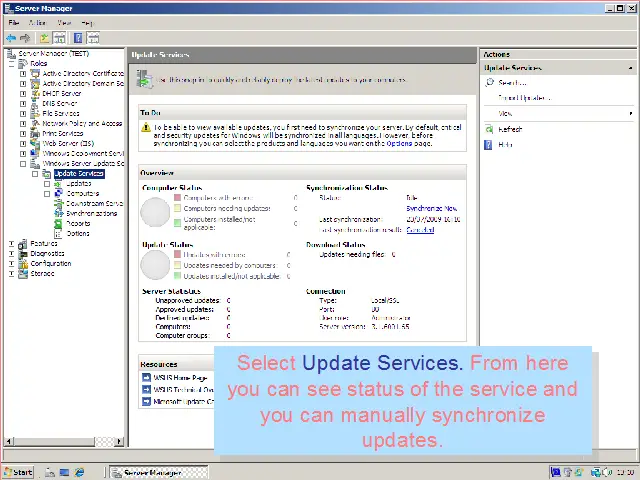
Task: Open the File menu
Action: pyautogui.click(x=13, y=23)
